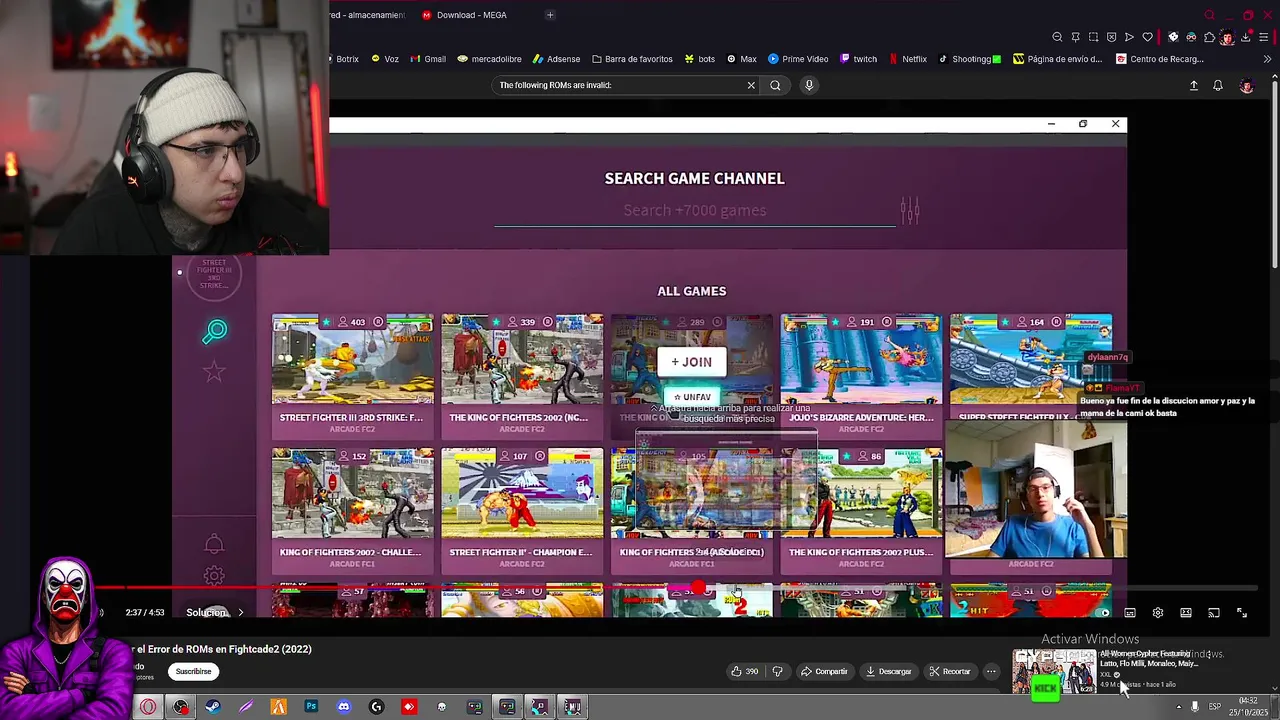
Task: Open a new browser tab
Action: 550,15
